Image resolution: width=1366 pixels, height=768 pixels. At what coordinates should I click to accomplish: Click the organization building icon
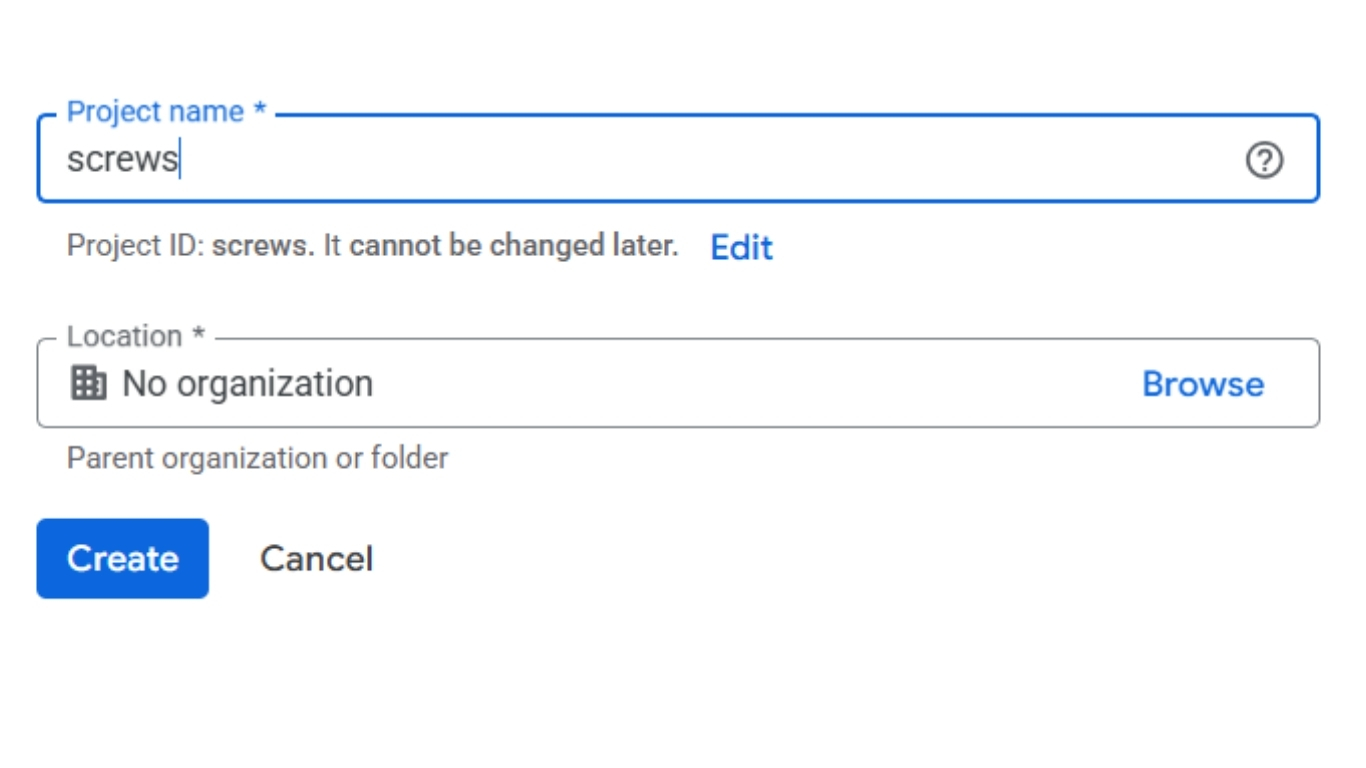(x=88, y=383)
